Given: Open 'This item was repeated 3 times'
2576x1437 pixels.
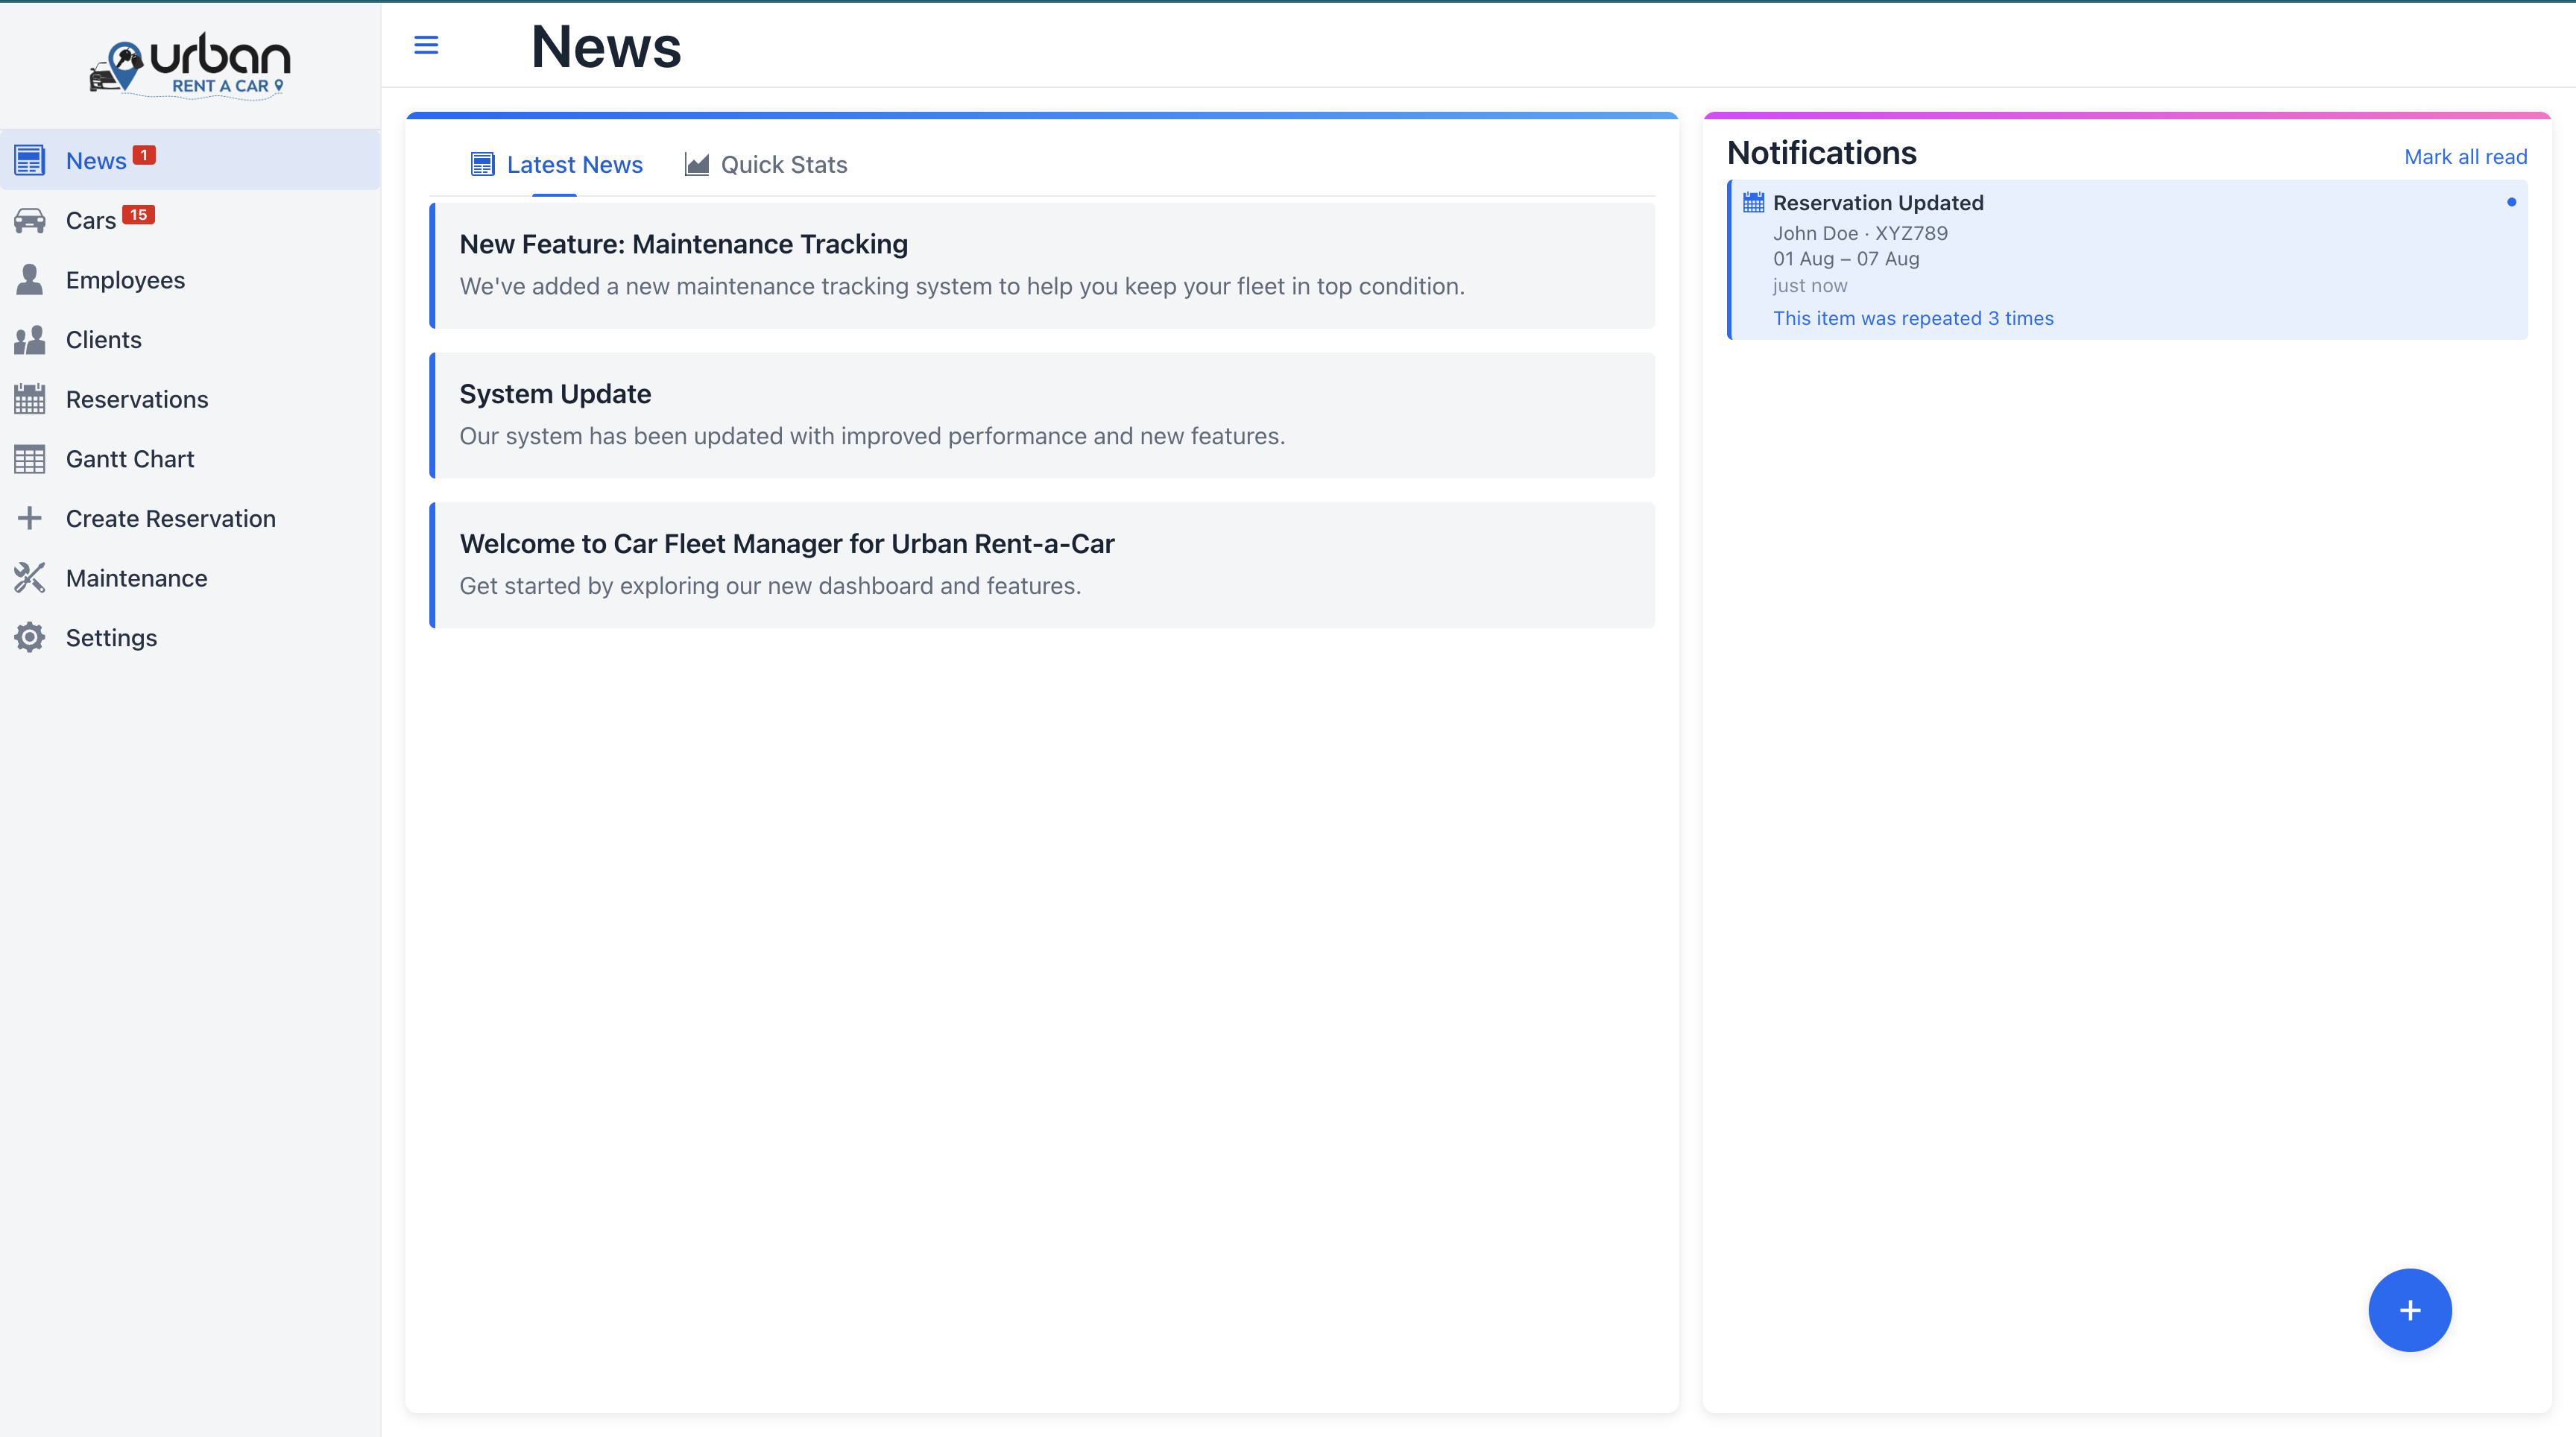Looking at the screenshot, I should (1913, 318).
